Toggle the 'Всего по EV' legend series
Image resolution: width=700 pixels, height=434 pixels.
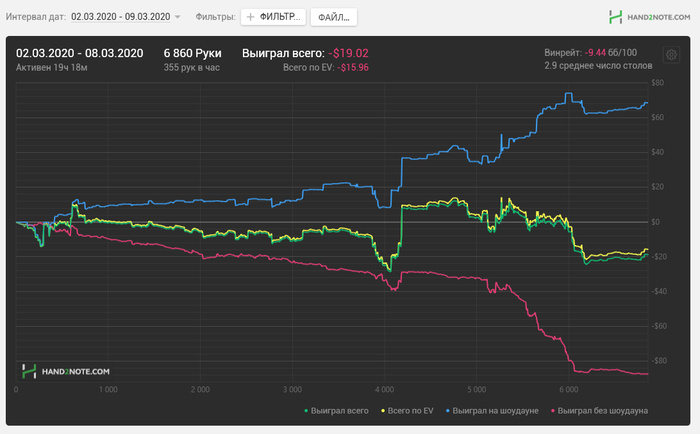tap(407, 411)
